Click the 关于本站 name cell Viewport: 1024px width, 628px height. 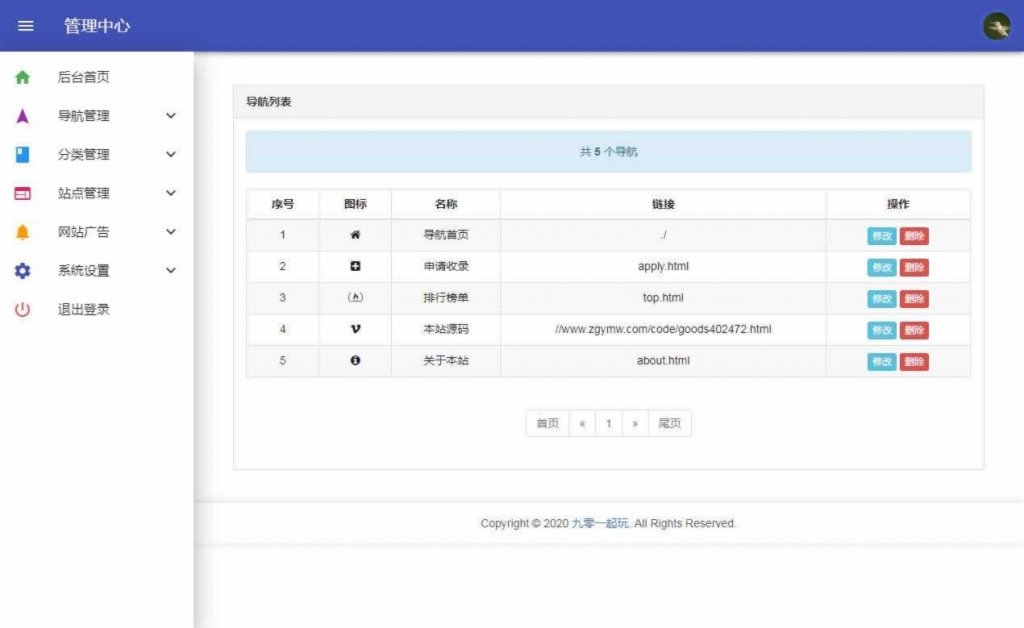[446, 360]
